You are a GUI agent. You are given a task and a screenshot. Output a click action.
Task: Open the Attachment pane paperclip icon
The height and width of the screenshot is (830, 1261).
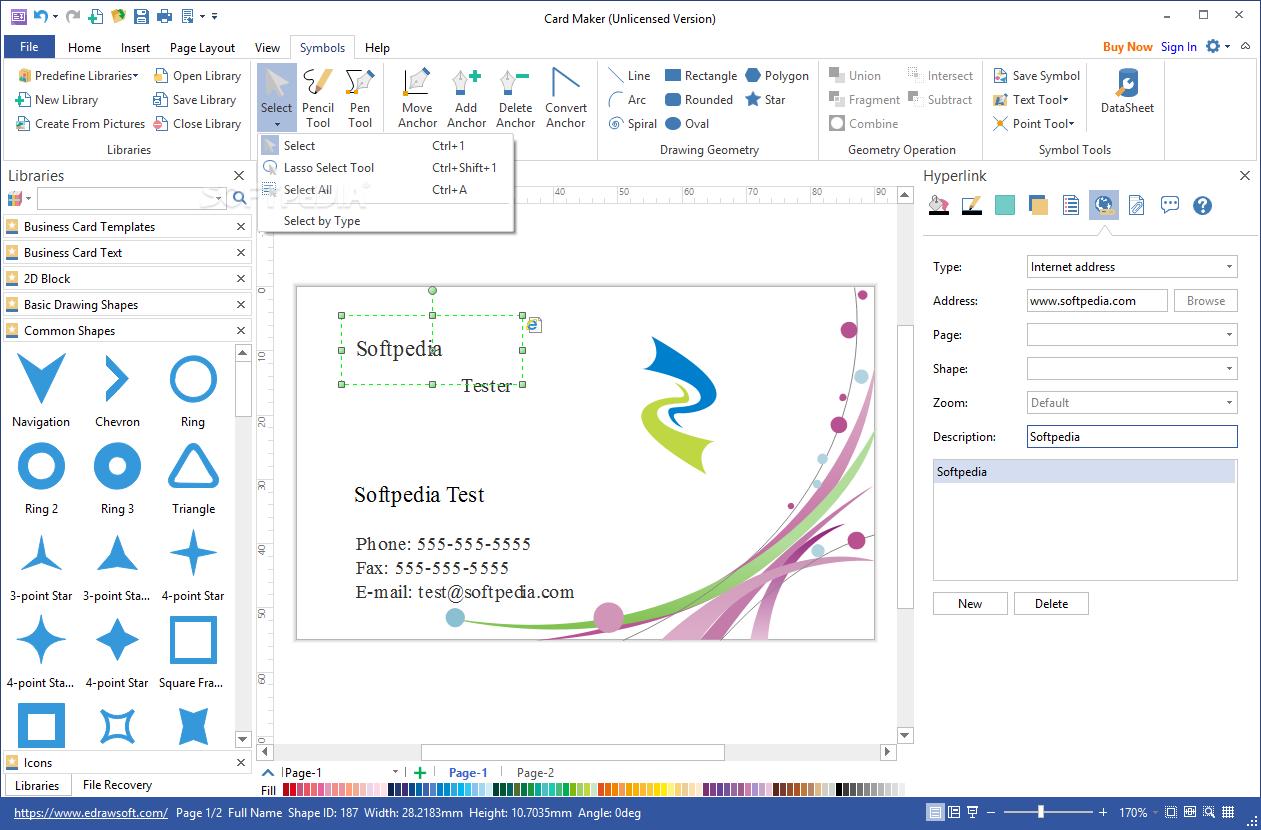pos(1136,205)
